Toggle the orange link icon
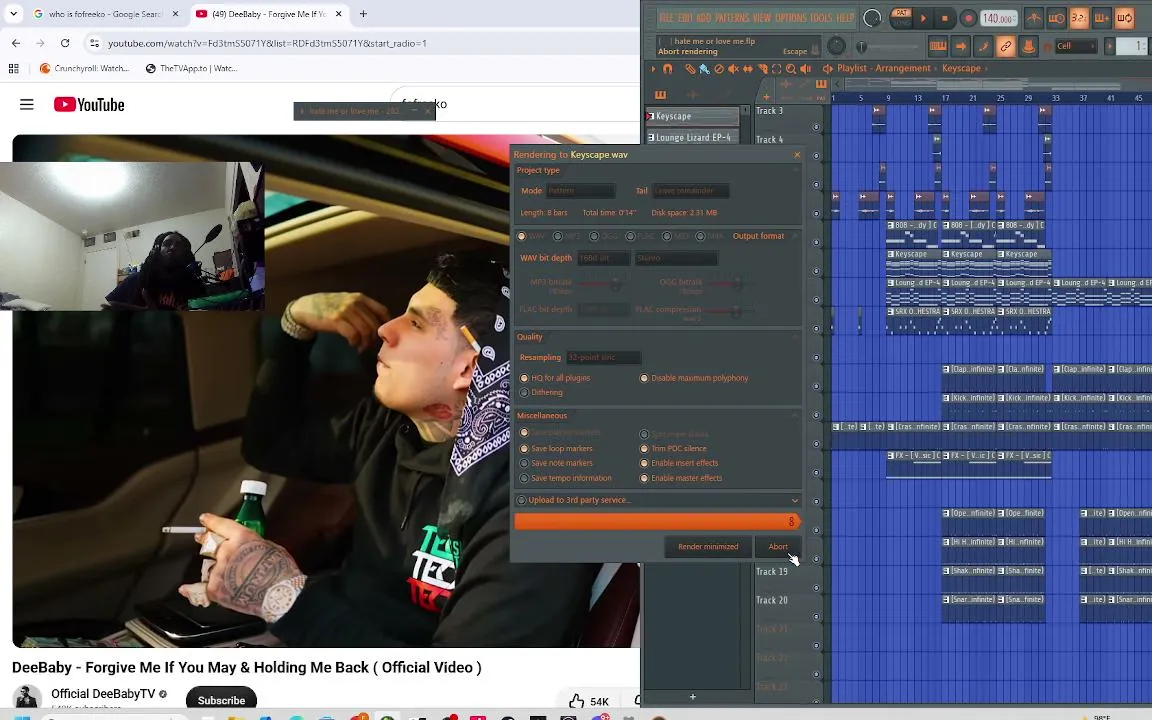1152x720 pixels. (x=1006, y=46)
